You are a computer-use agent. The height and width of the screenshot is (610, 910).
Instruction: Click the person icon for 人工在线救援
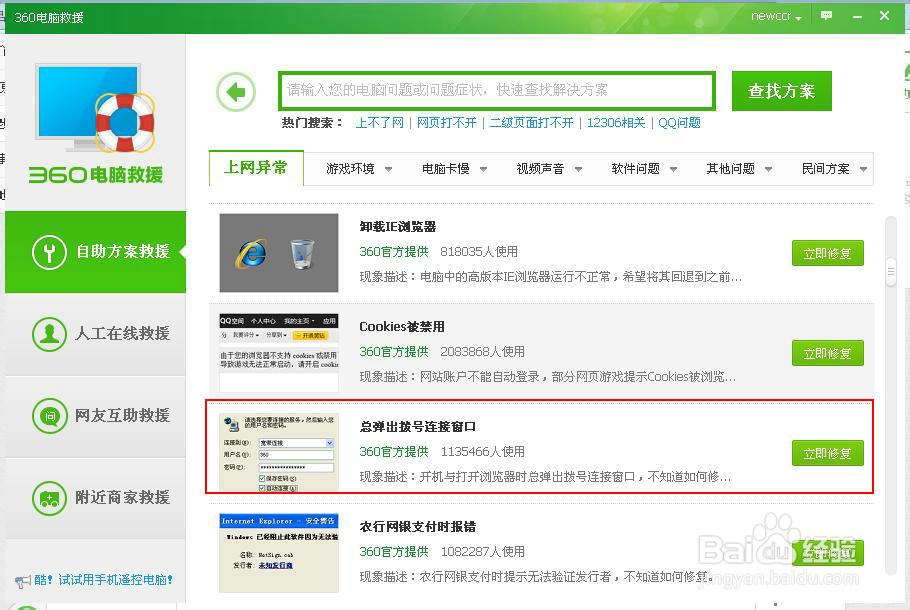[49, 334]
